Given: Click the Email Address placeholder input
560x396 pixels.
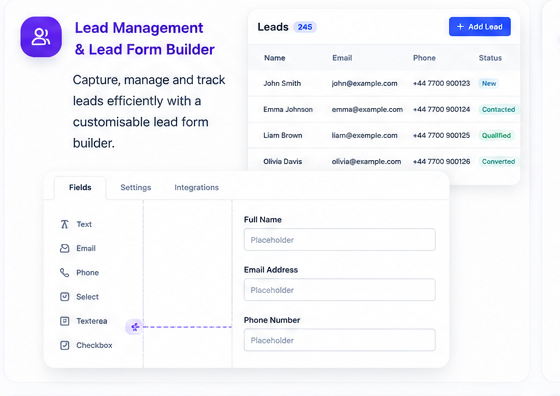Looking at the screenshot, I should click(340, 290).
